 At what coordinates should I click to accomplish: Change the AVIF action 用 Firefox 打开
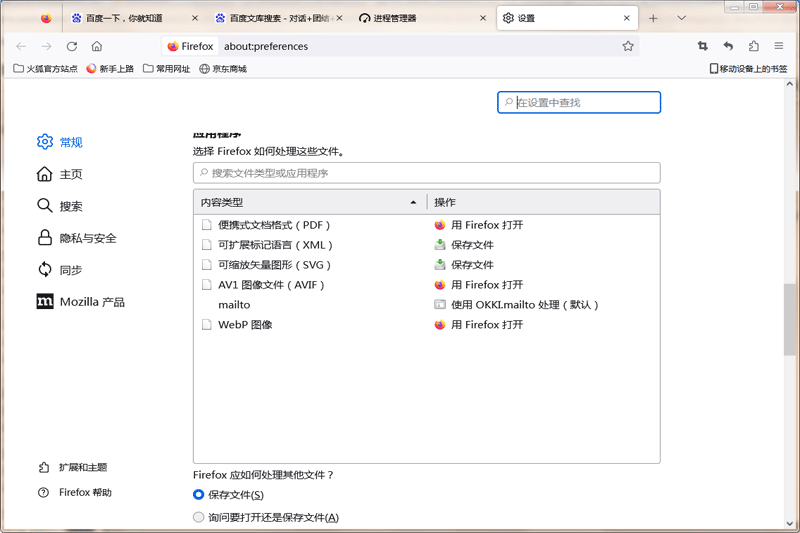tap(479, 285)
